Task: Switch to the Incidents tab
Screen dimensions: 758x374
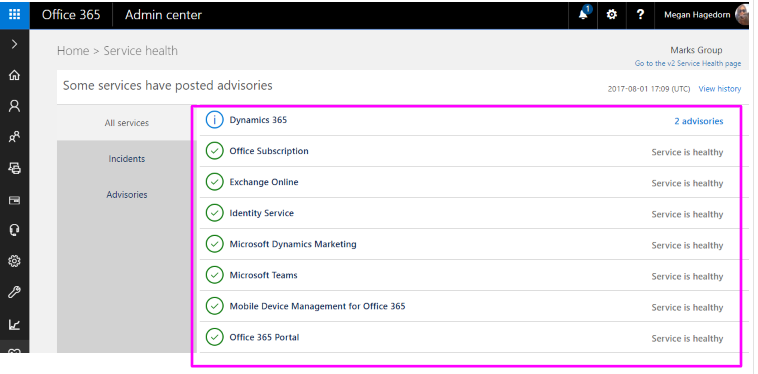Action: coord(127,158)
